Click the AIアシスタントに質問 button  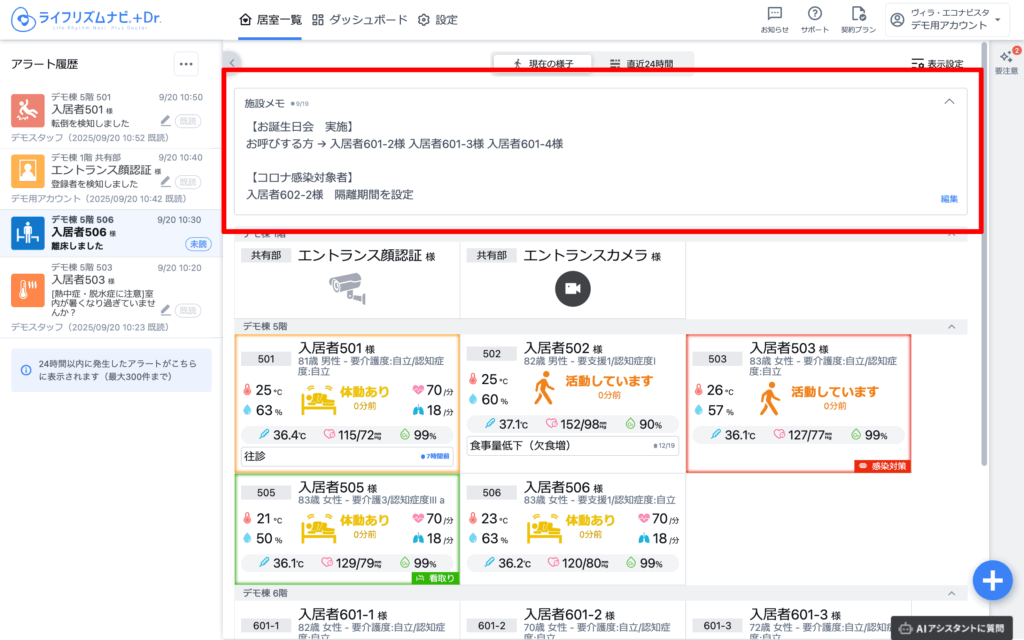click(x=956, y=628)
